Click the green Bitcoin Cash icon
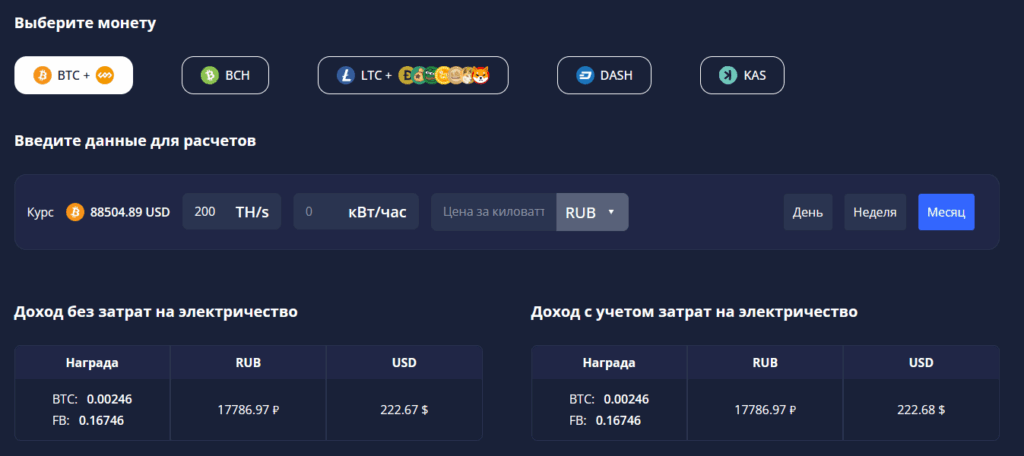The image size is (1024, 456). [209, 75]
